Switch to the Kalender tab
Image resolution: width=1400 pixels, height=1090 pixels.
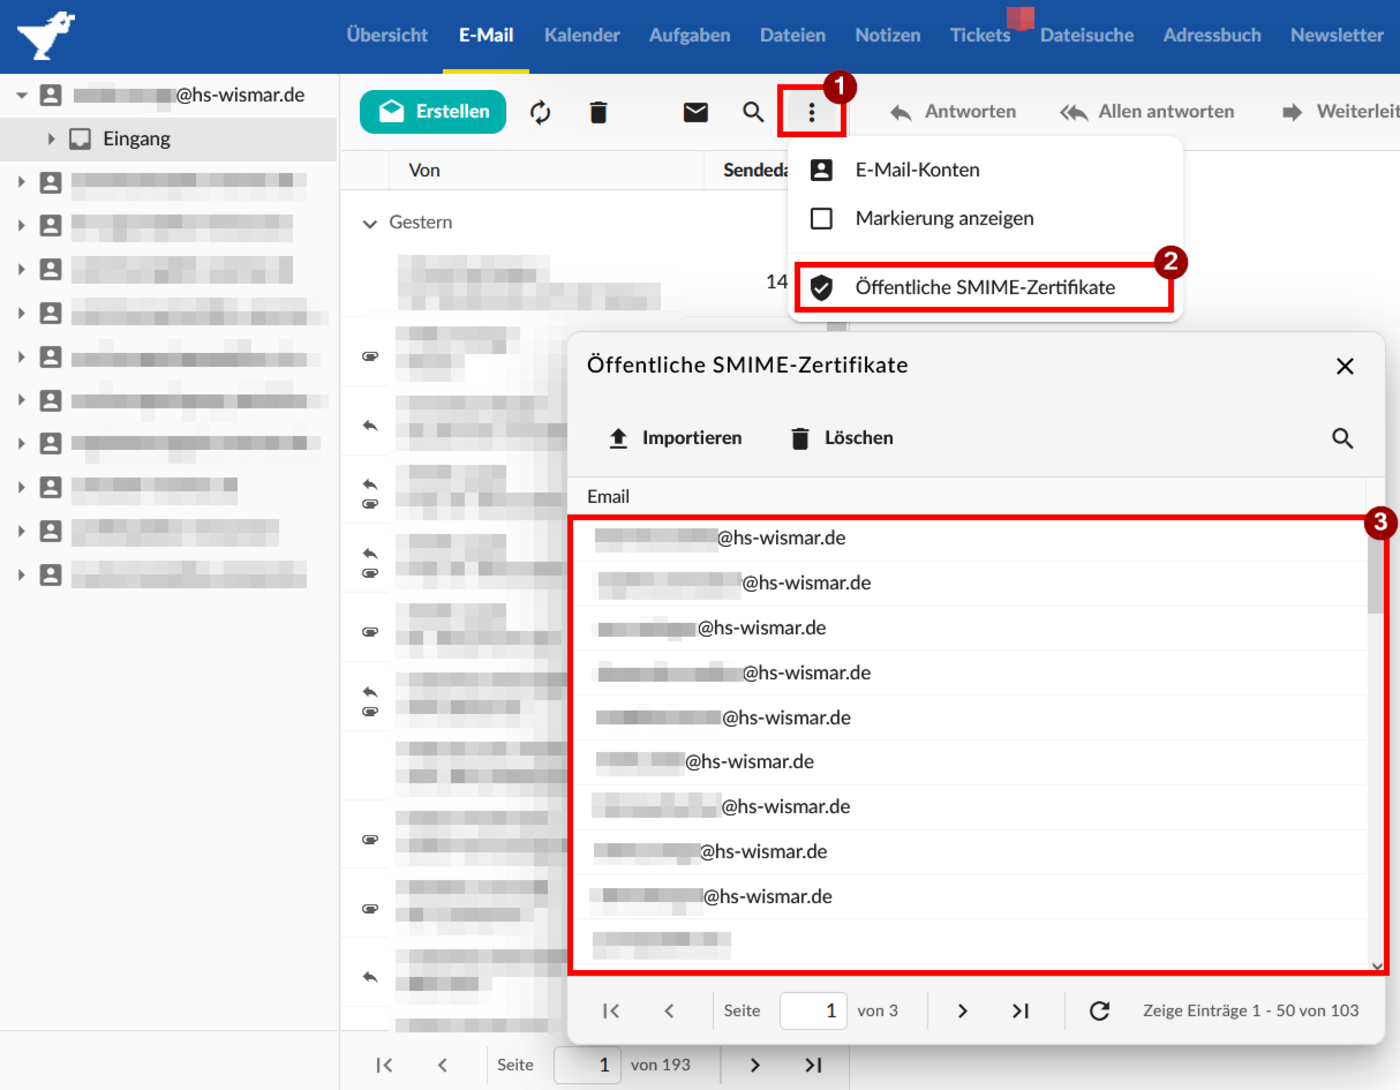pyautogui.click(x=581, y=35)
